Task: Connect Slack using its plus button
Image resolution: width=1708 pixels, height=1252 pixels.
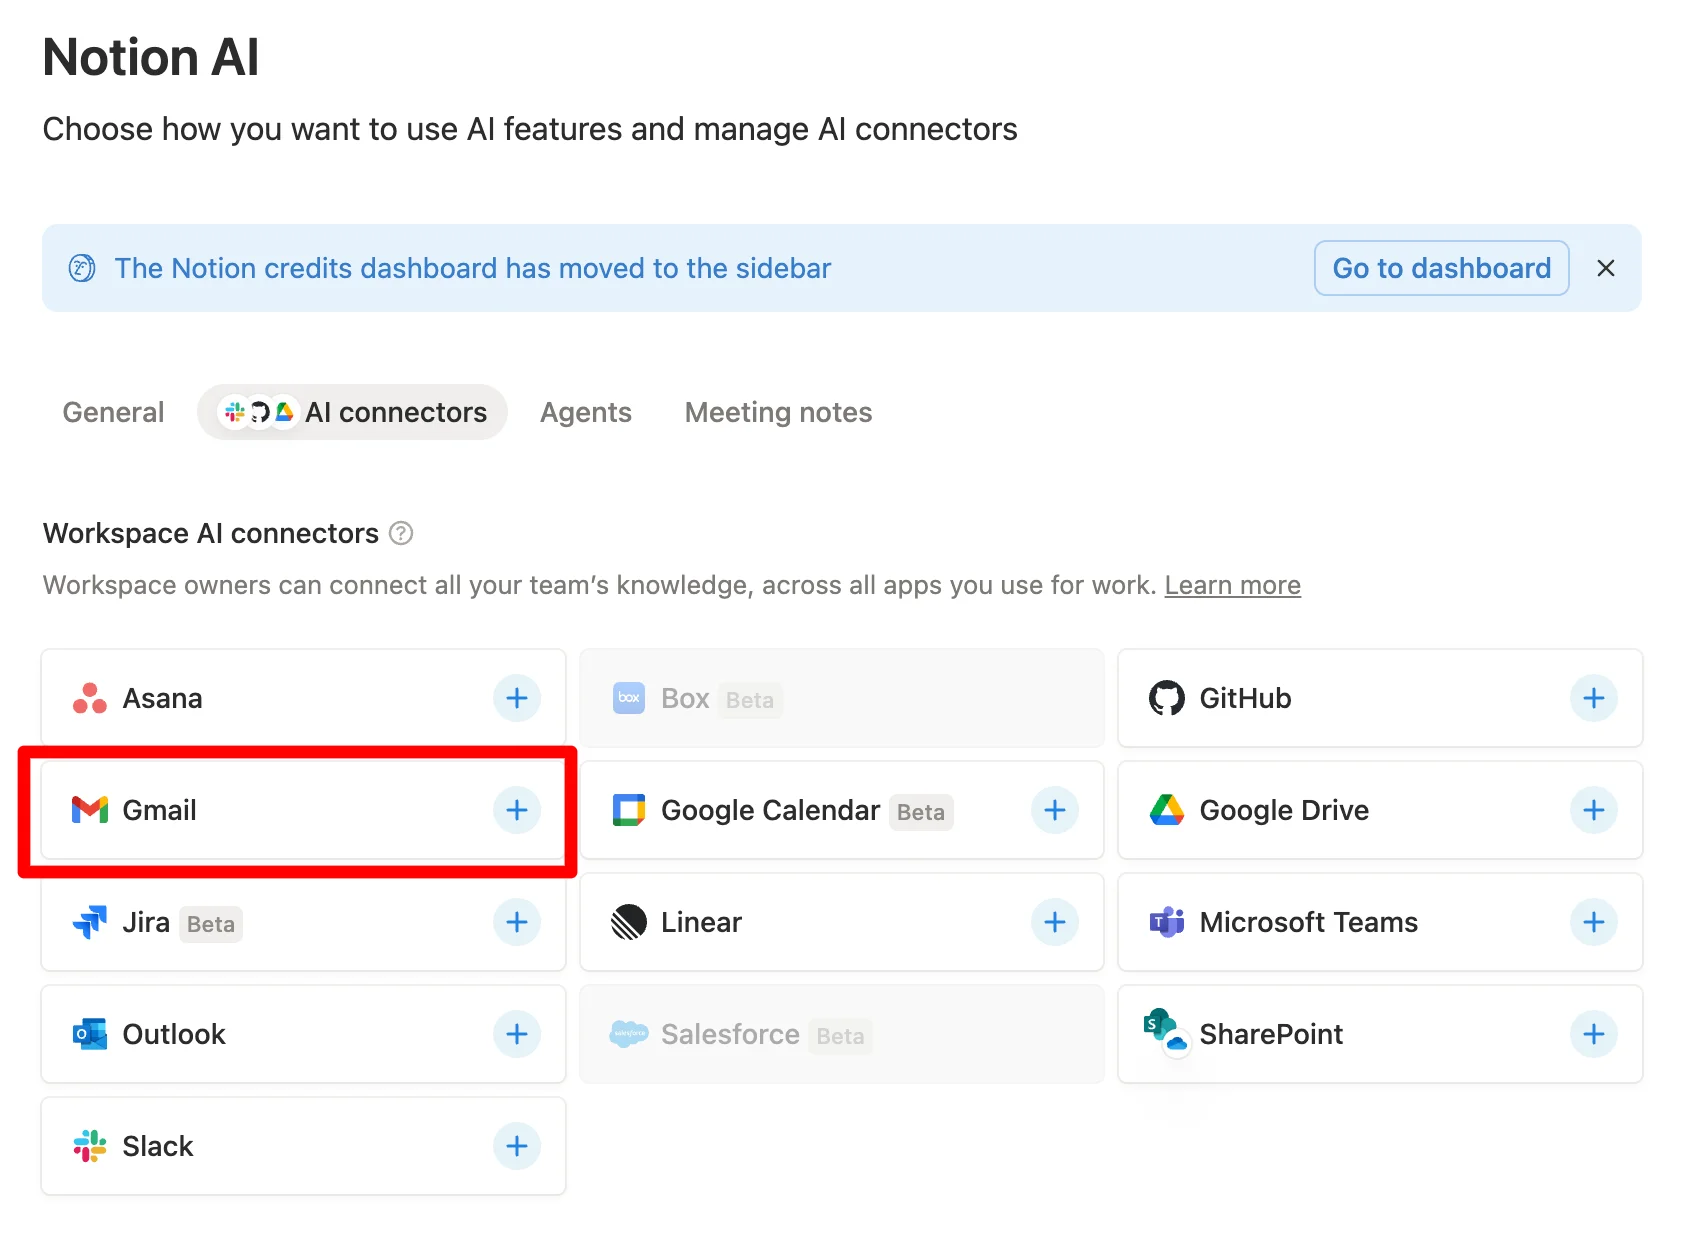Action: [x=517, y=1146]
